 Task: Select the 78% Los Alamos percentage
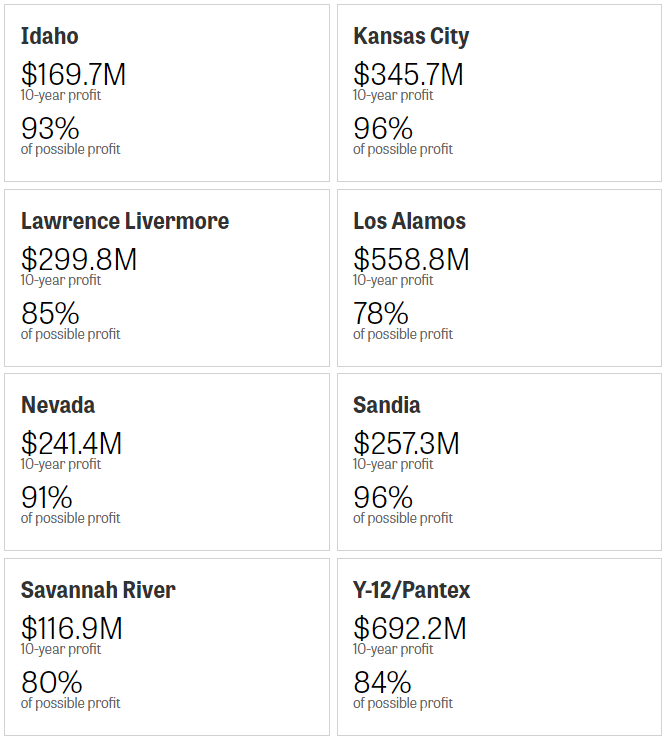[381, 313]
